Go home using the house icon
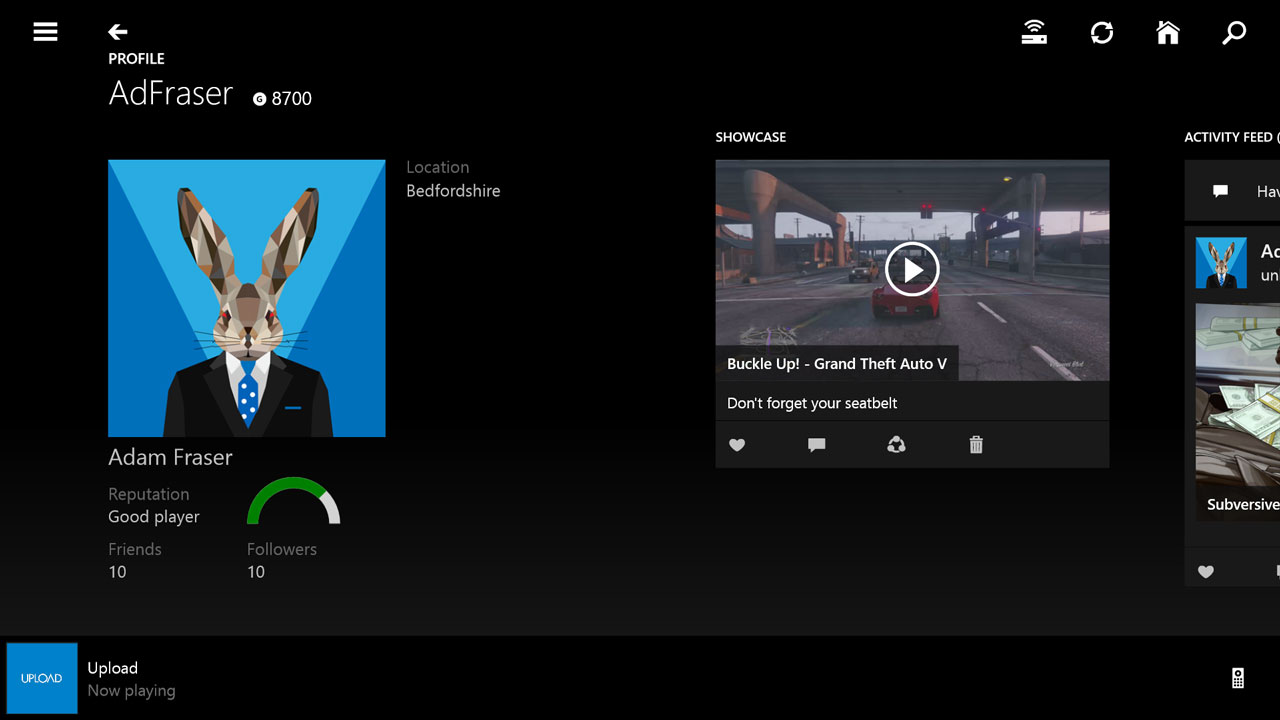1280x720 pixels. pyautogui.click(x=1168, y=32)
